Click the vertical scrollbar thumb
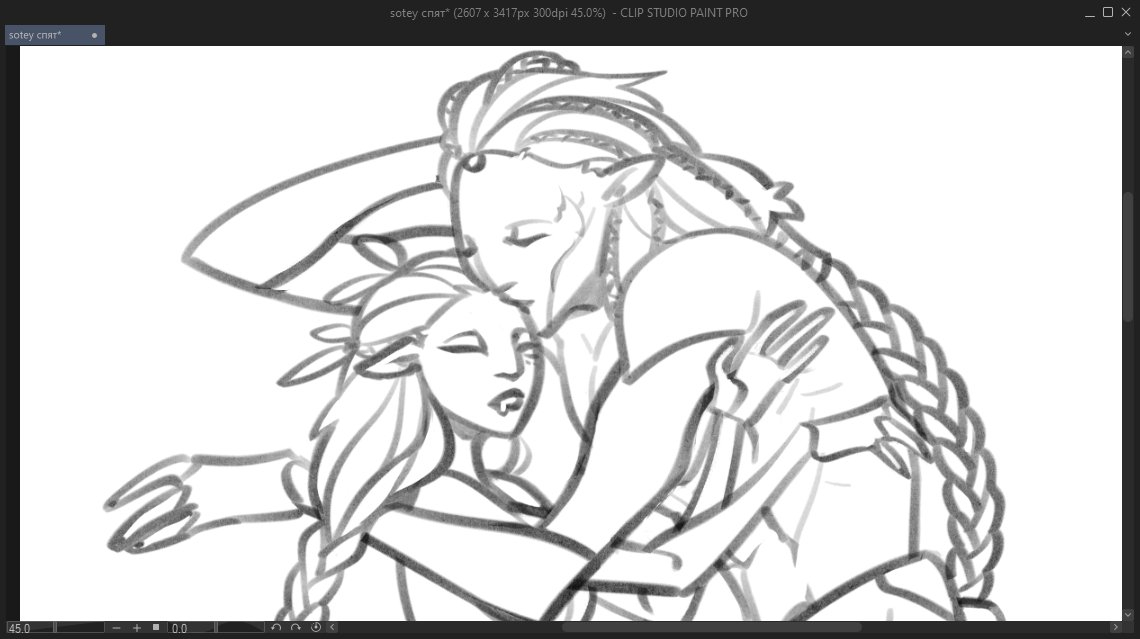This screenshot has width=1140, height=639. pyautogui.click(x=1129, y=256)
